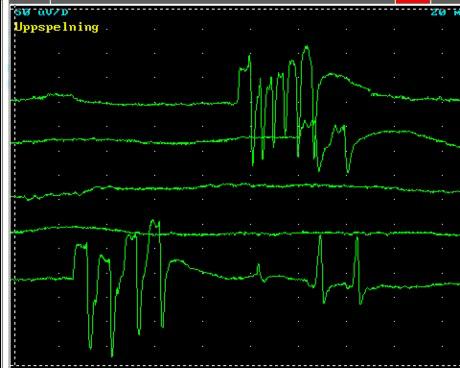Viewport: 460px width, 368px height.
Task: Select the double-peaked bump on second trace
Action: coord(340,128)
